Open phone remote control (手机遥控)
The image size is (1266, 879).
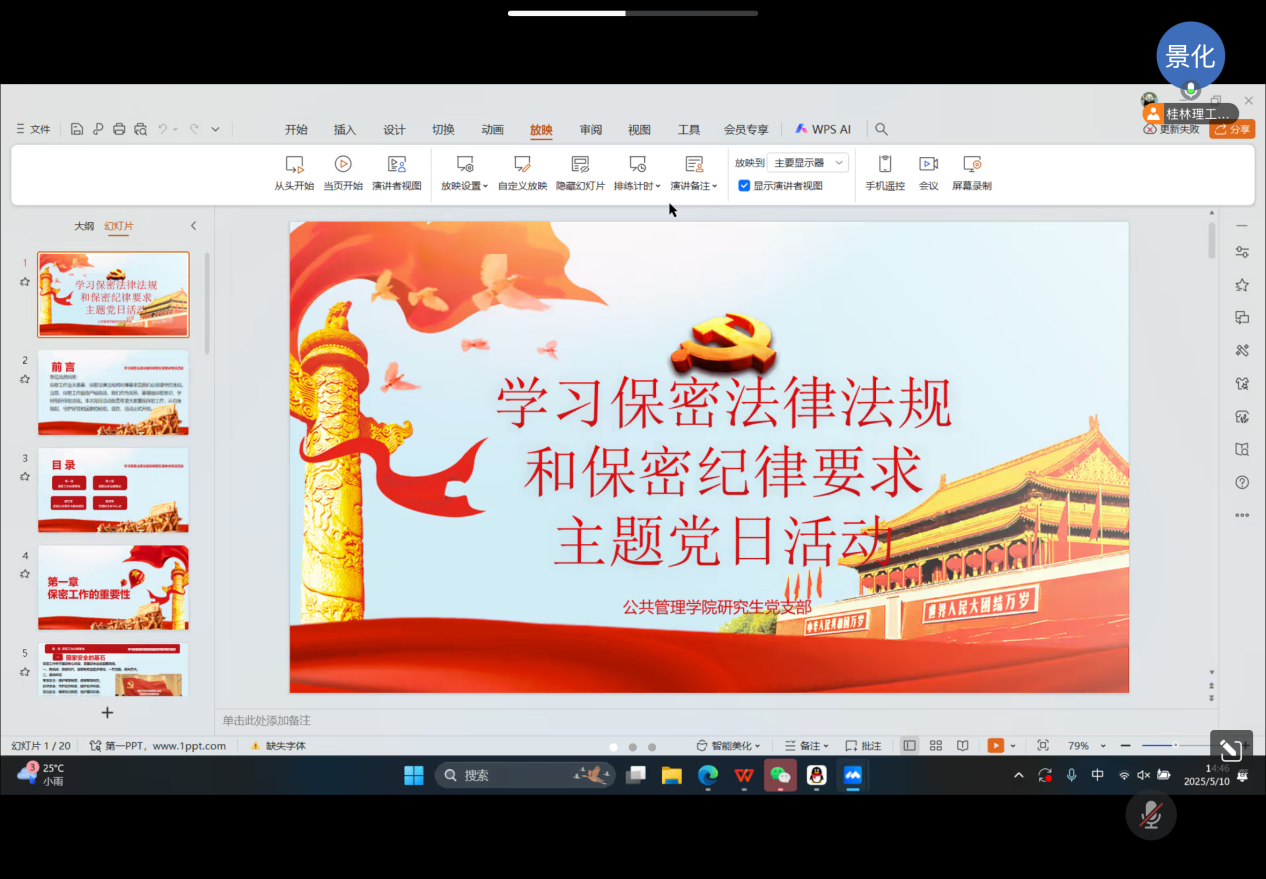coord(884,172)
